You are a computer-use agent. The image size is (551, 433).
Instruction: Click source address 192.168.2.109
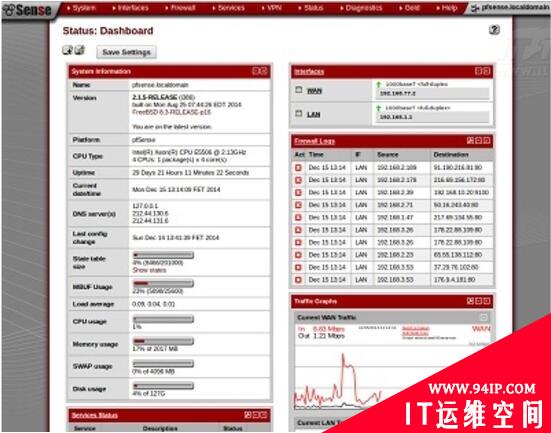pyautogui.click(x=396, y=168)
